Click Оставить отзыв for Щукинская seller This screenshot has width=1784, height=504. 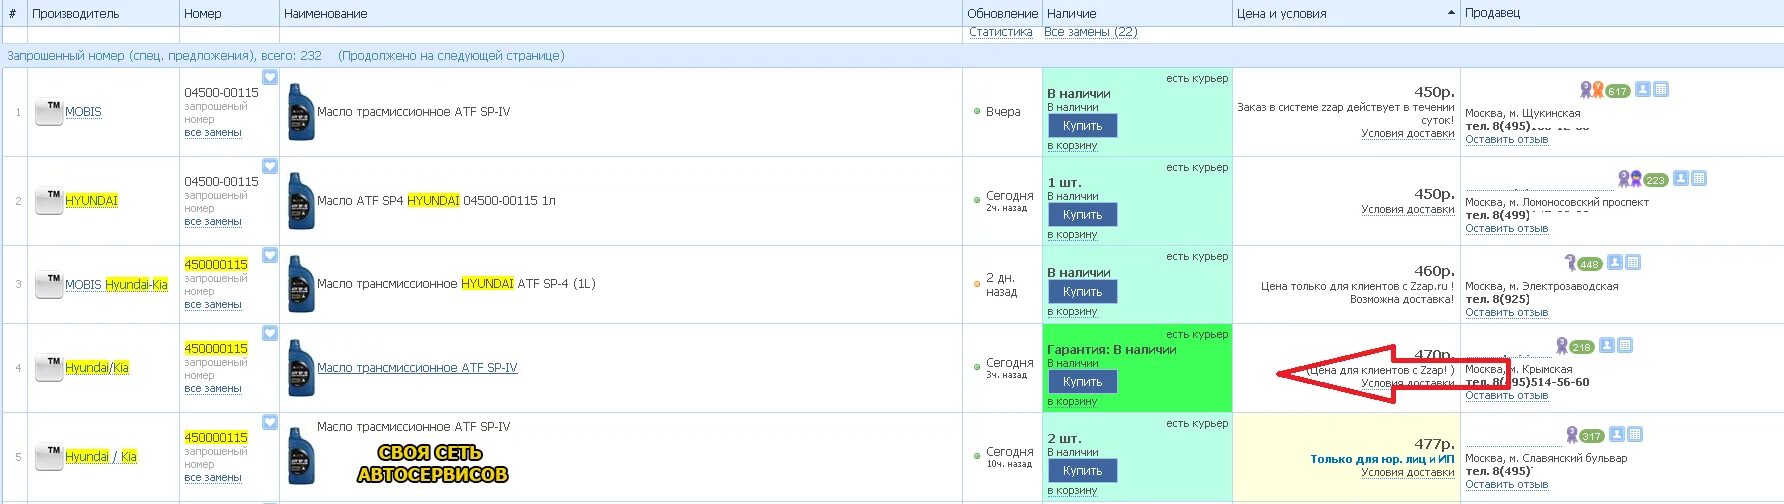click(1506, 140)
